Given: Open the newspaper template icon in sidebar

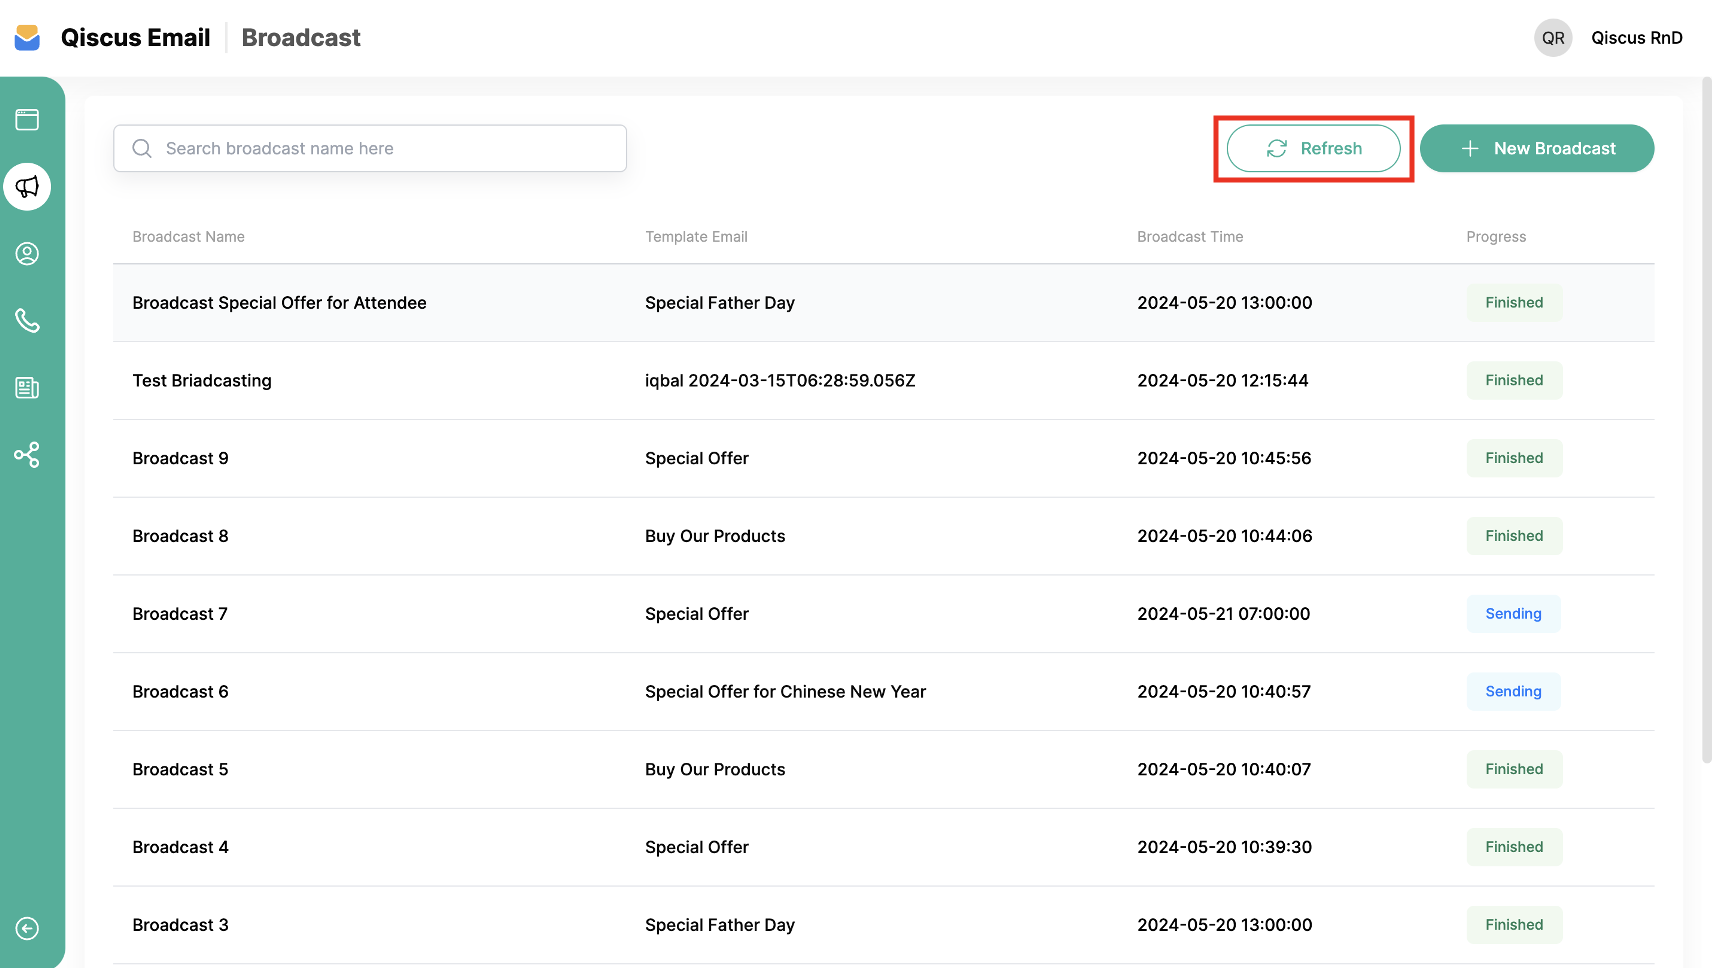Looking at the screenshot, I should click(27, 388).
